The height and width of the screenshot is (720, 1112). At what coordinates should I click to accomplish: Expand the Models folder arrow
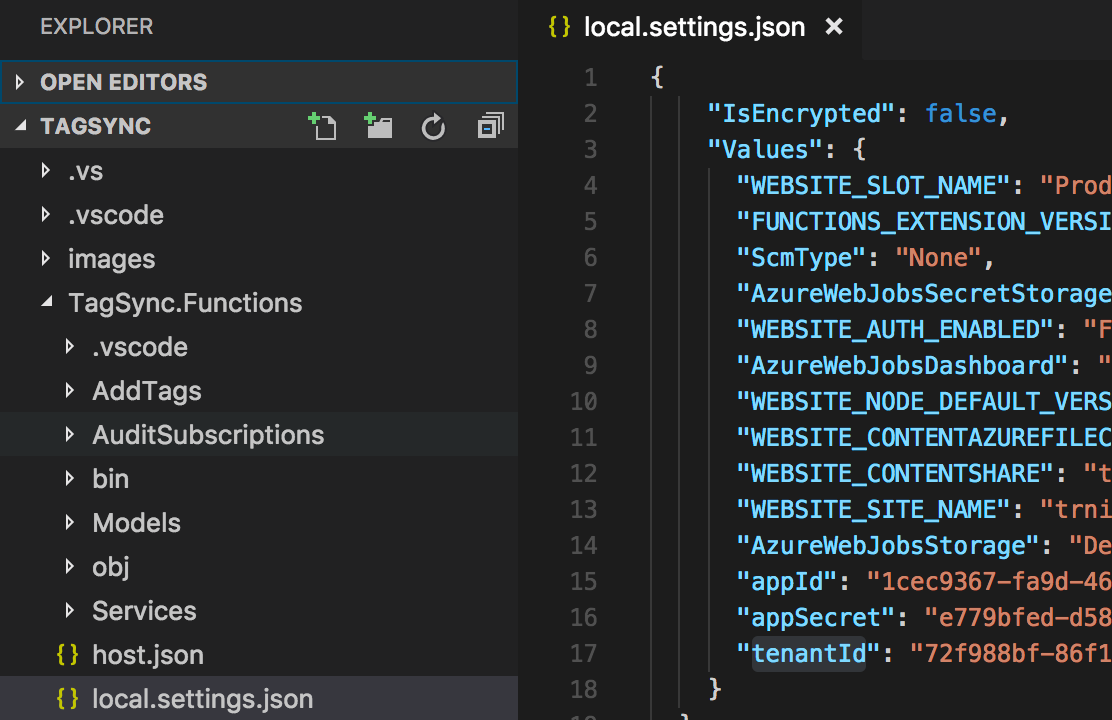(70, 522)
